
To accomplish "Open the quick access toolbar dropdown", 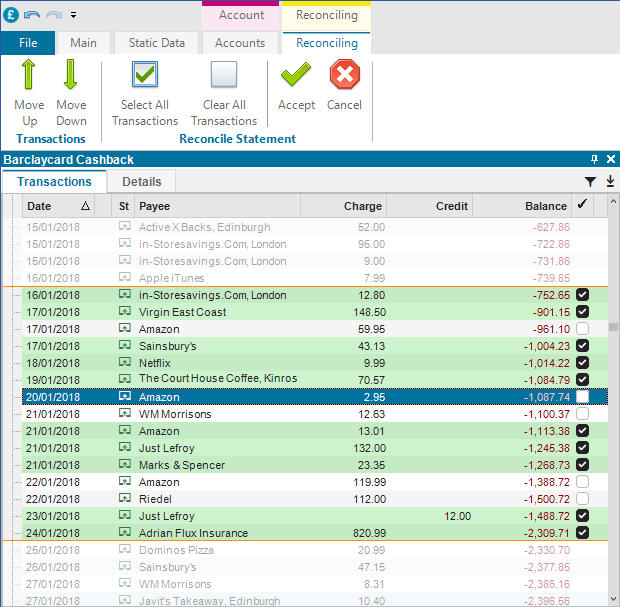I will point(74,15).
